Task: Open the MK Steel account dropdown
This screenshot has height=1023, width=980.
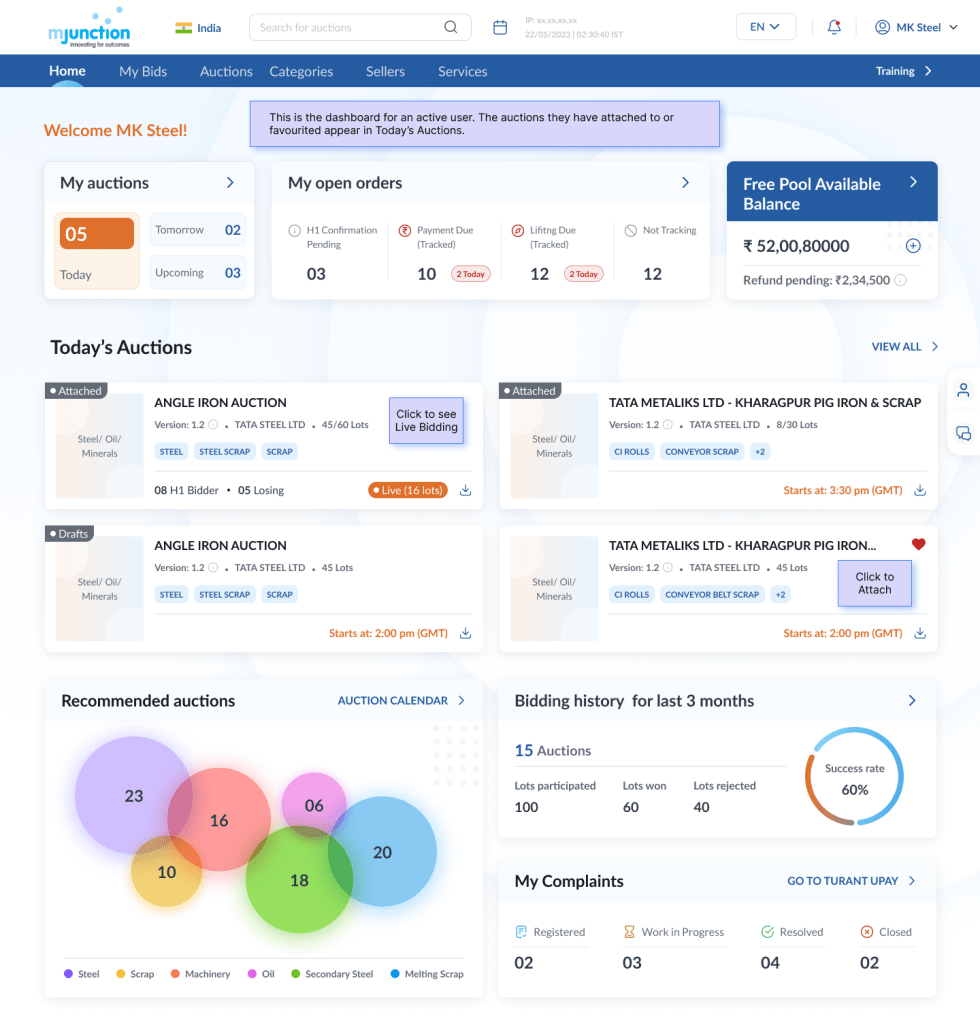Action: 916,27
